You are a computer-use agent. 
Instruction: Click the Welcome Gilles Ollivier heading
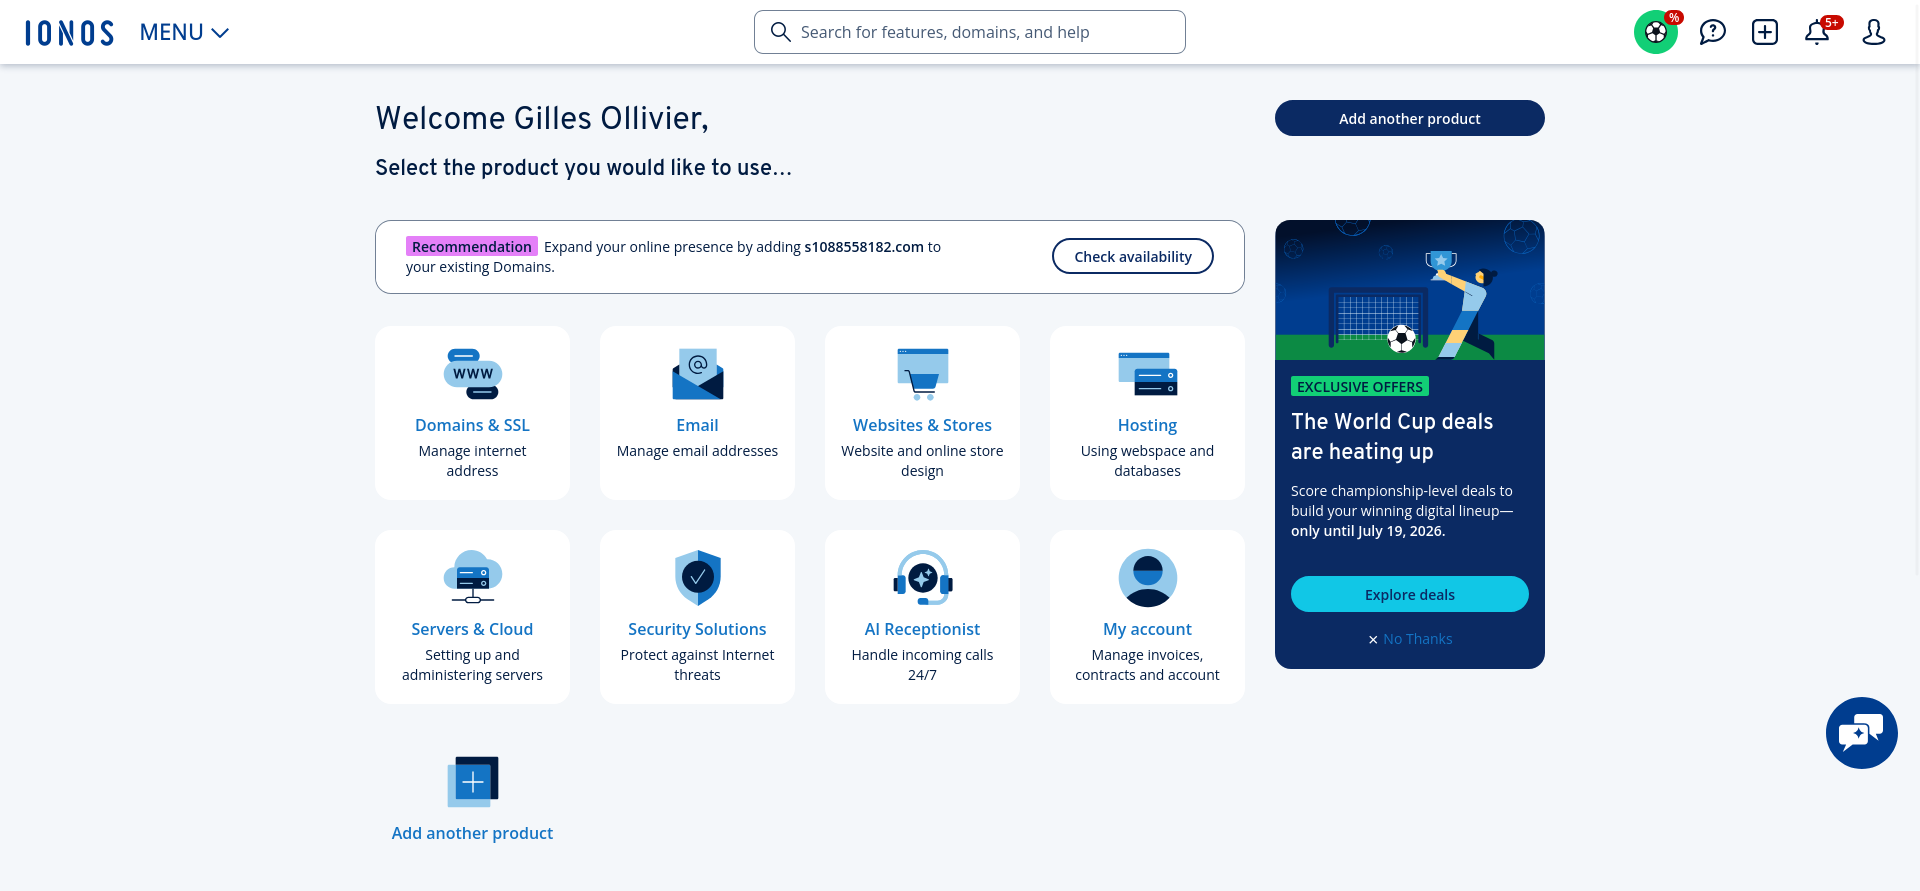point(542,118)
